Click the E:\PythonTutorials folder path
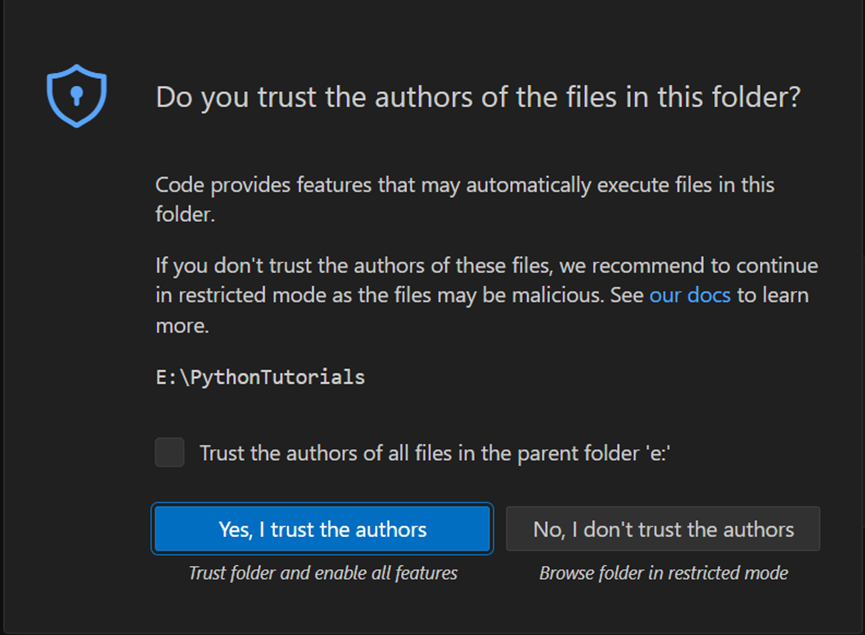 tap(260, 377)
